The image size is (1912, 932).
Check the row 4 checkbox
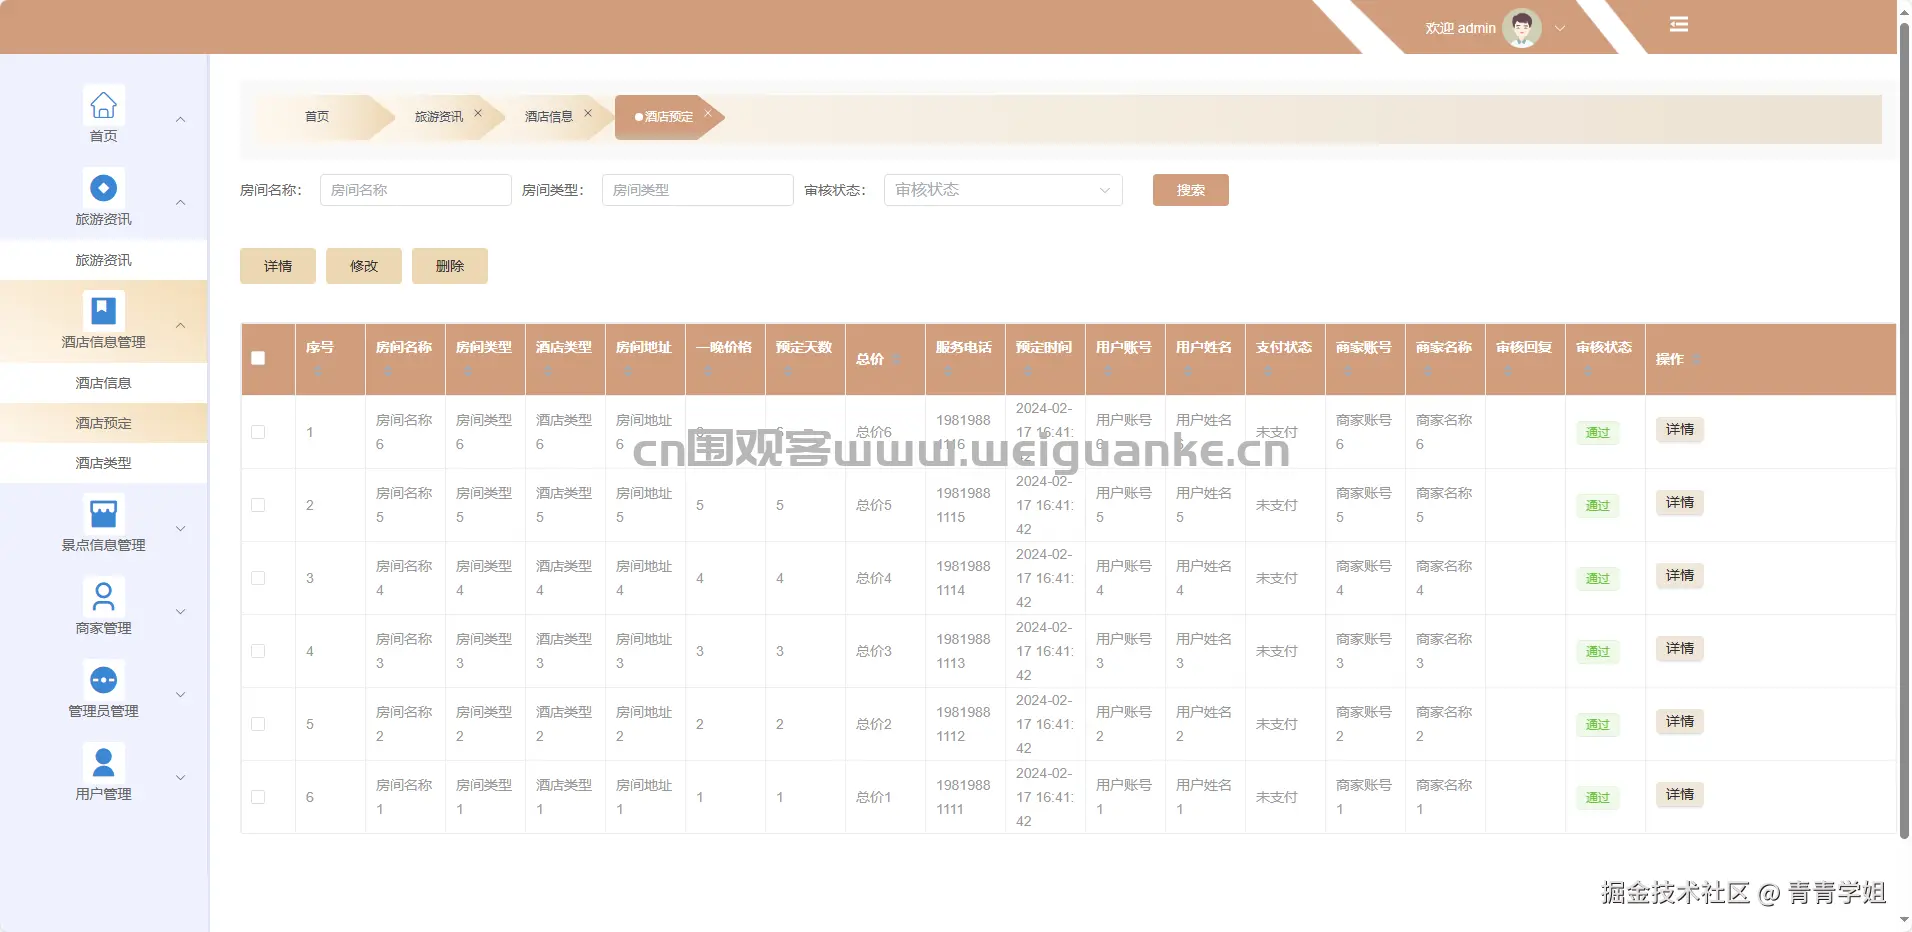pos(258,651)
